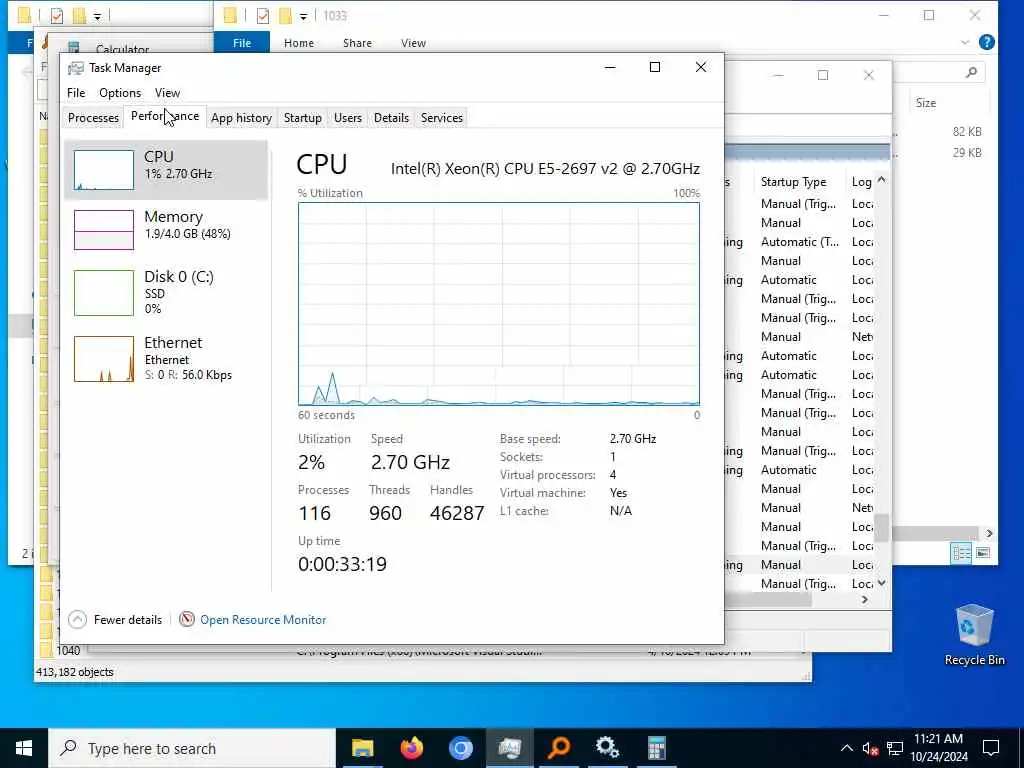Switch to the Details tab
The image size is (1024, 768).
pyautogui.click(x=391, y=118)
